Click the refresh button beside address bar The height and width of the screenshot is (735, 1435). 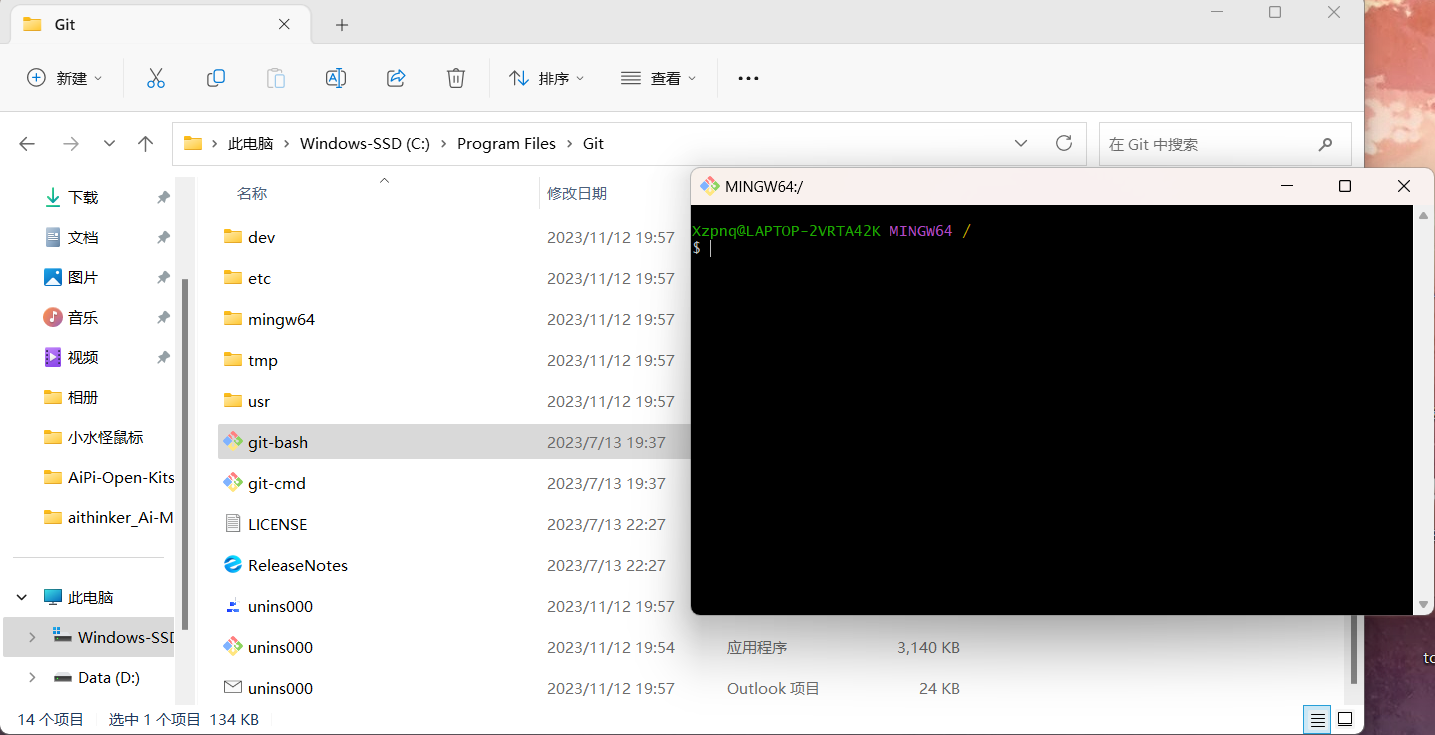pyautogui.click(x=1064, y=143)
